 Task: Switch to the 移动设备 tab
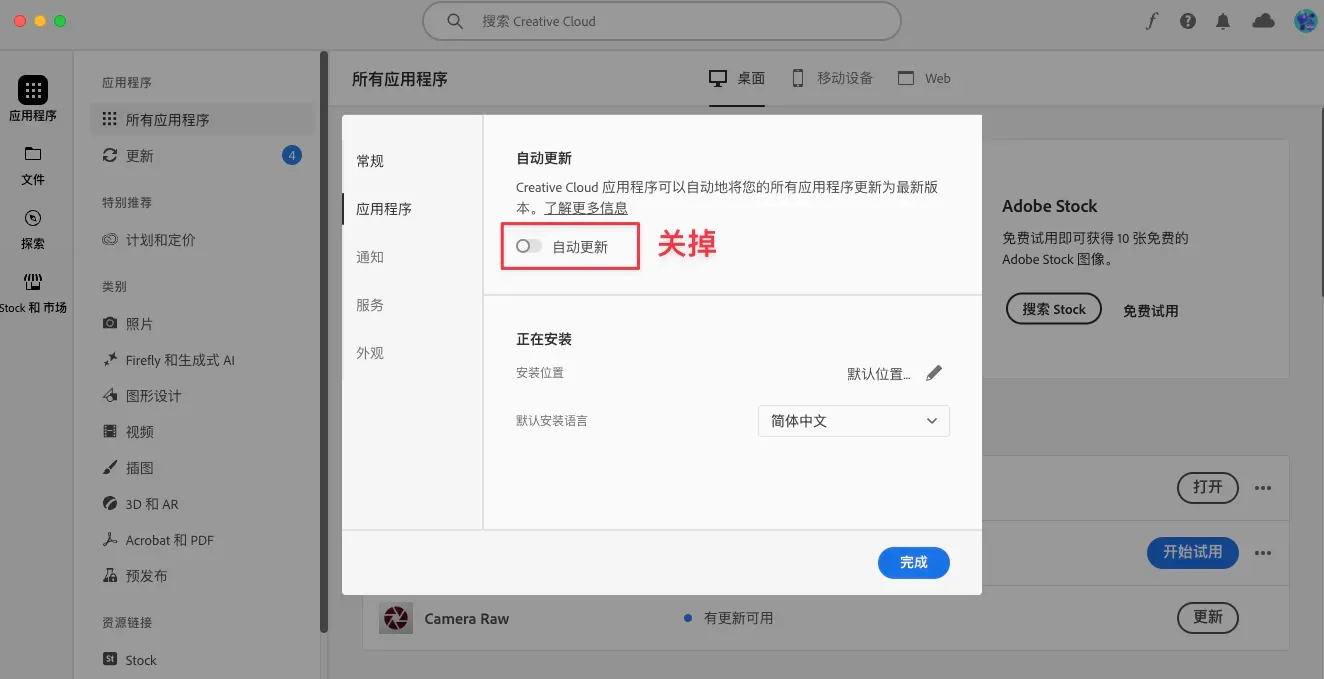pyautogui.click(x=832, y=78)
